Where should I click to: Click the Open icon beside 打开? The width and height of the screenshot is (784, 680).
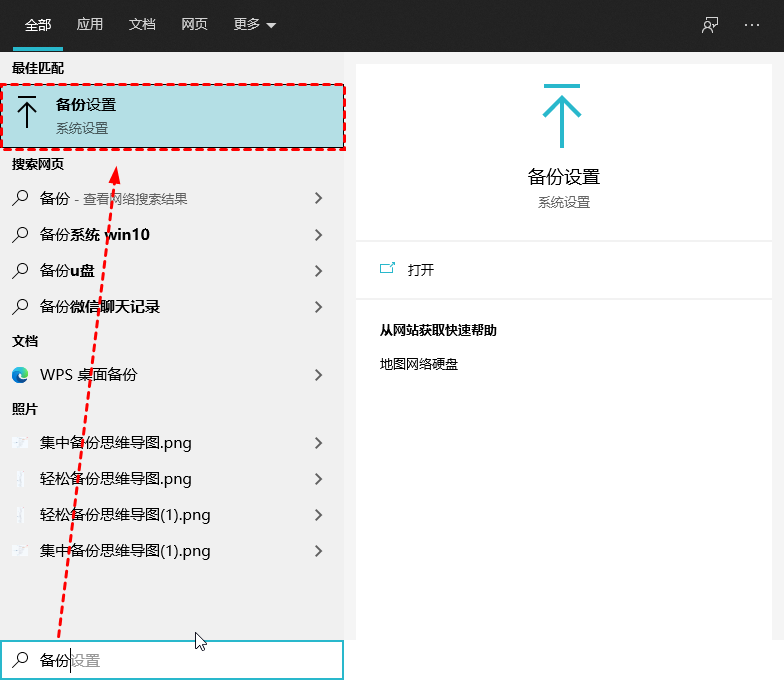pos(388,269)
